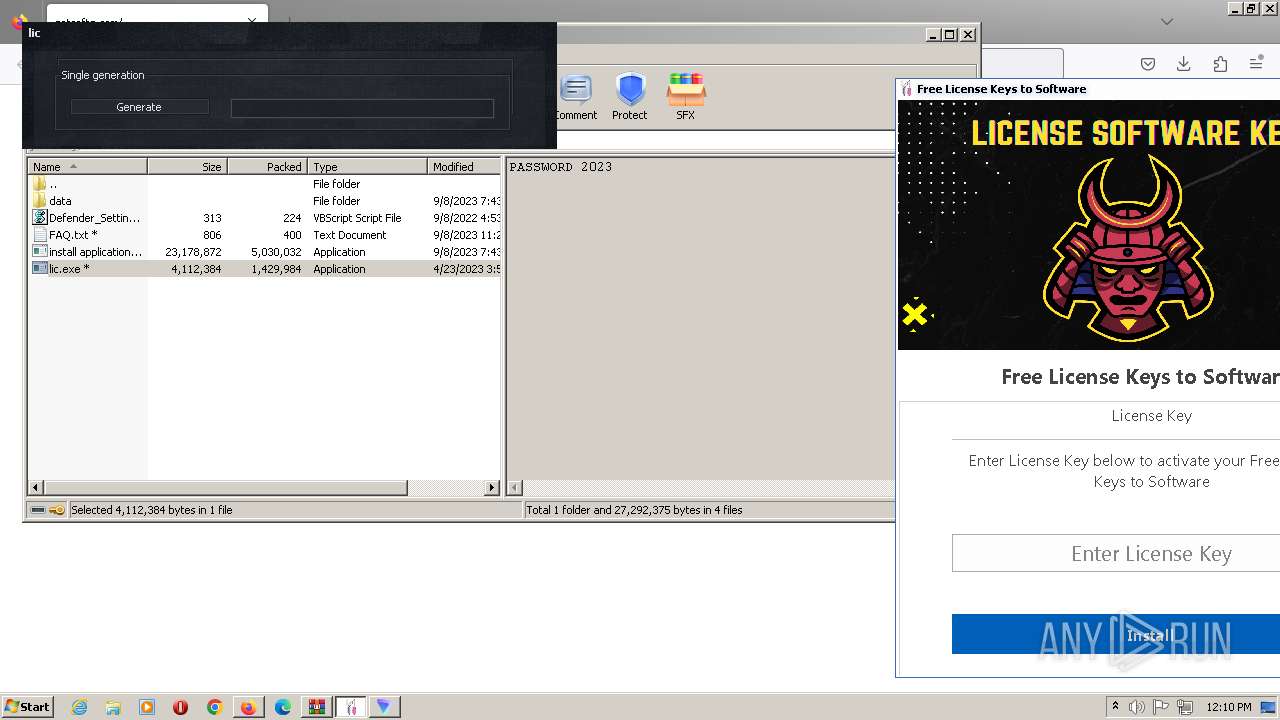Select the data folder in archive list

click(x=265, y=201)
